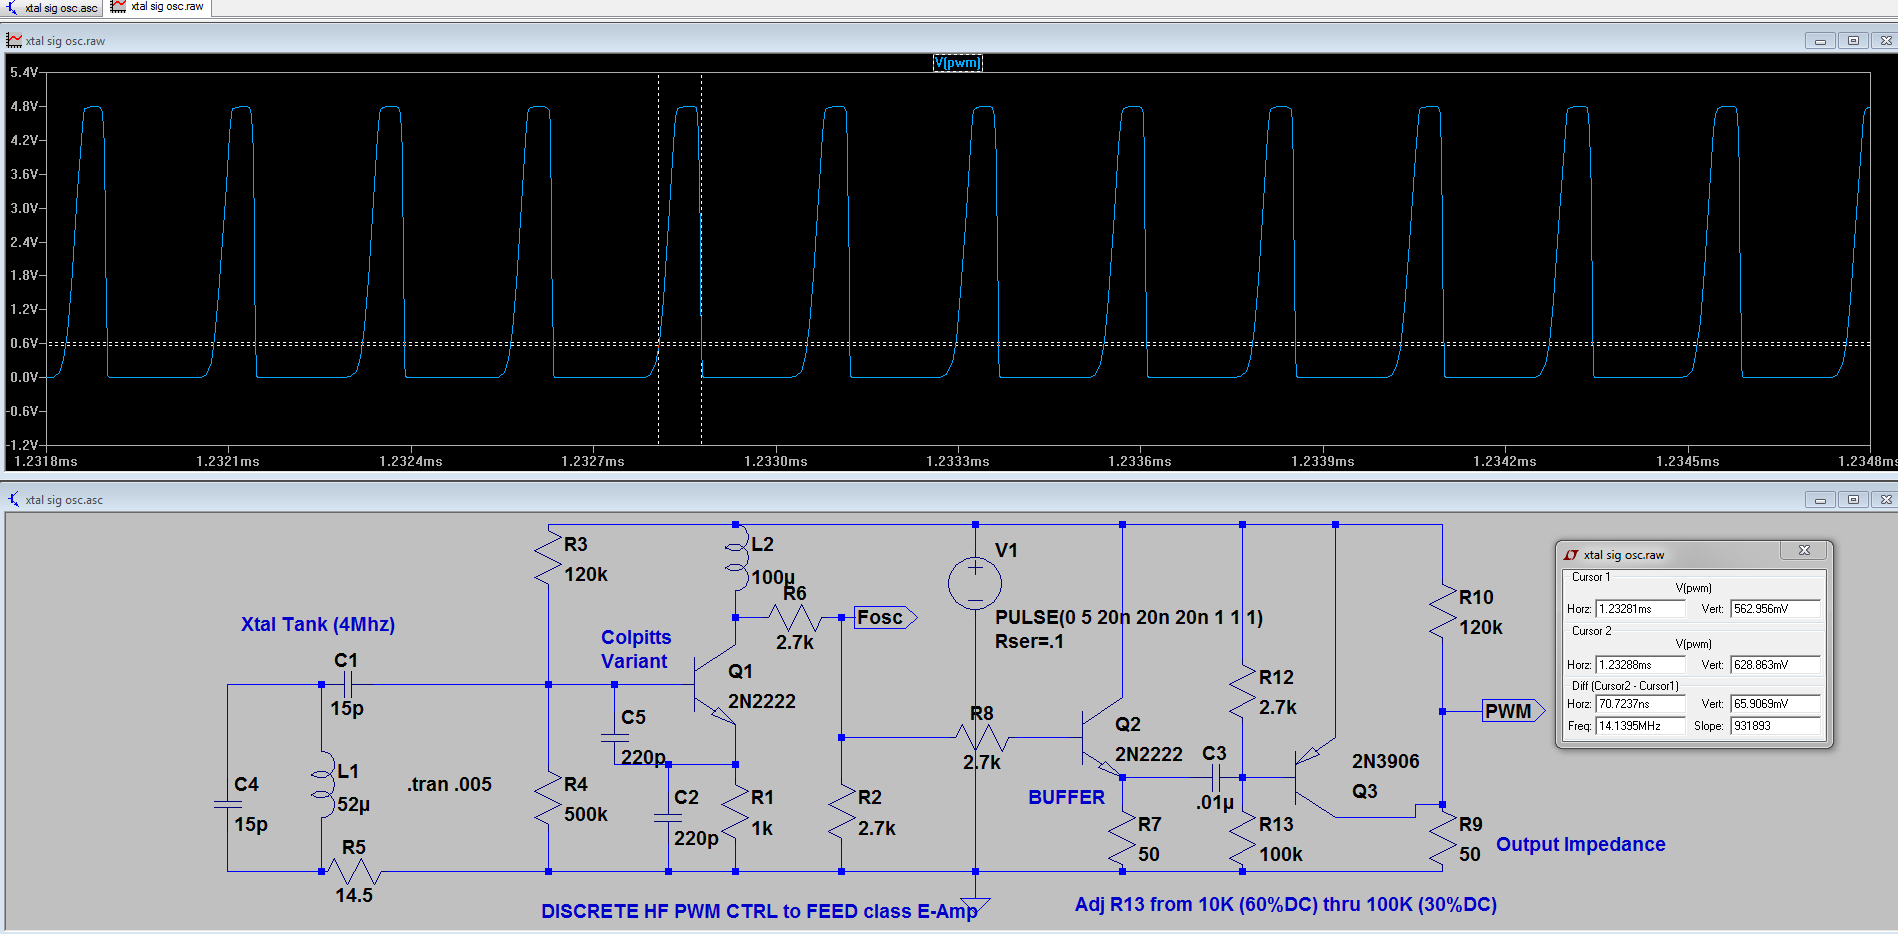Click the PULSE(0 5 20n 20n 20n 1 1 1) value
The height and width of the screenshot is (934, 1898).
pos(1129,618)
